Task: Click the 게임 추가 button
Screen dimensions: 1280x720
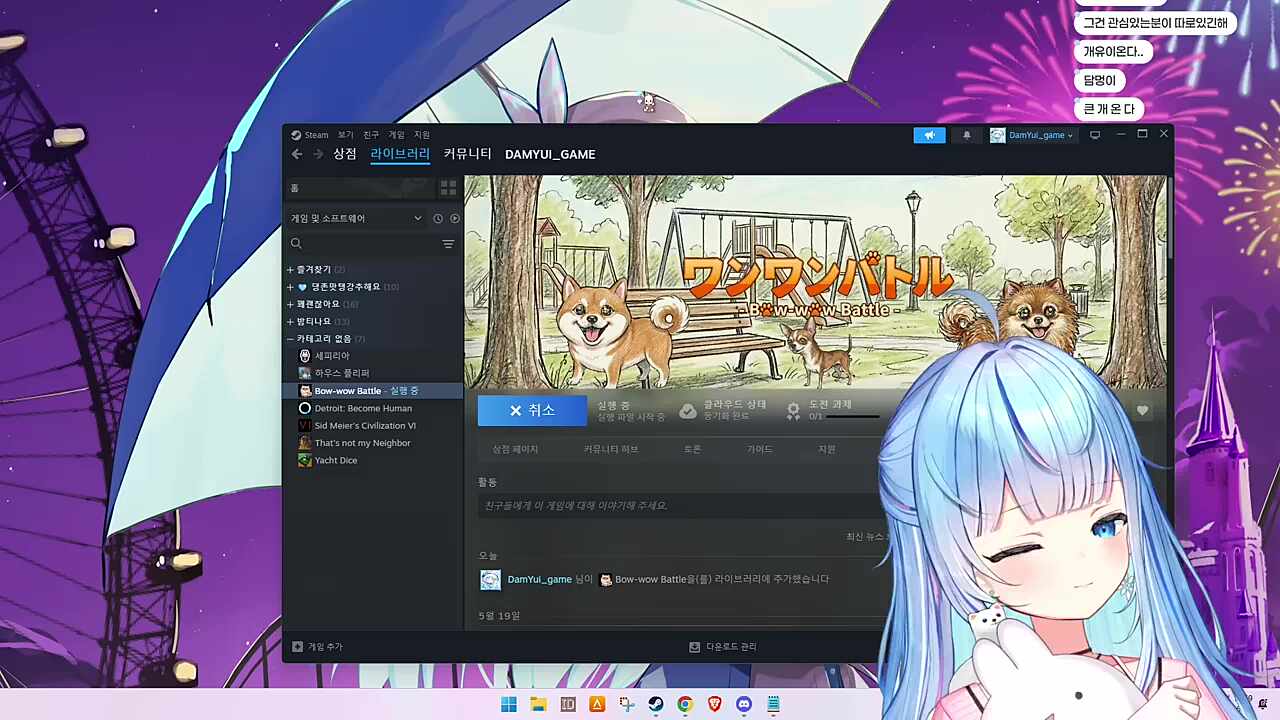Action: coord(317,647)
